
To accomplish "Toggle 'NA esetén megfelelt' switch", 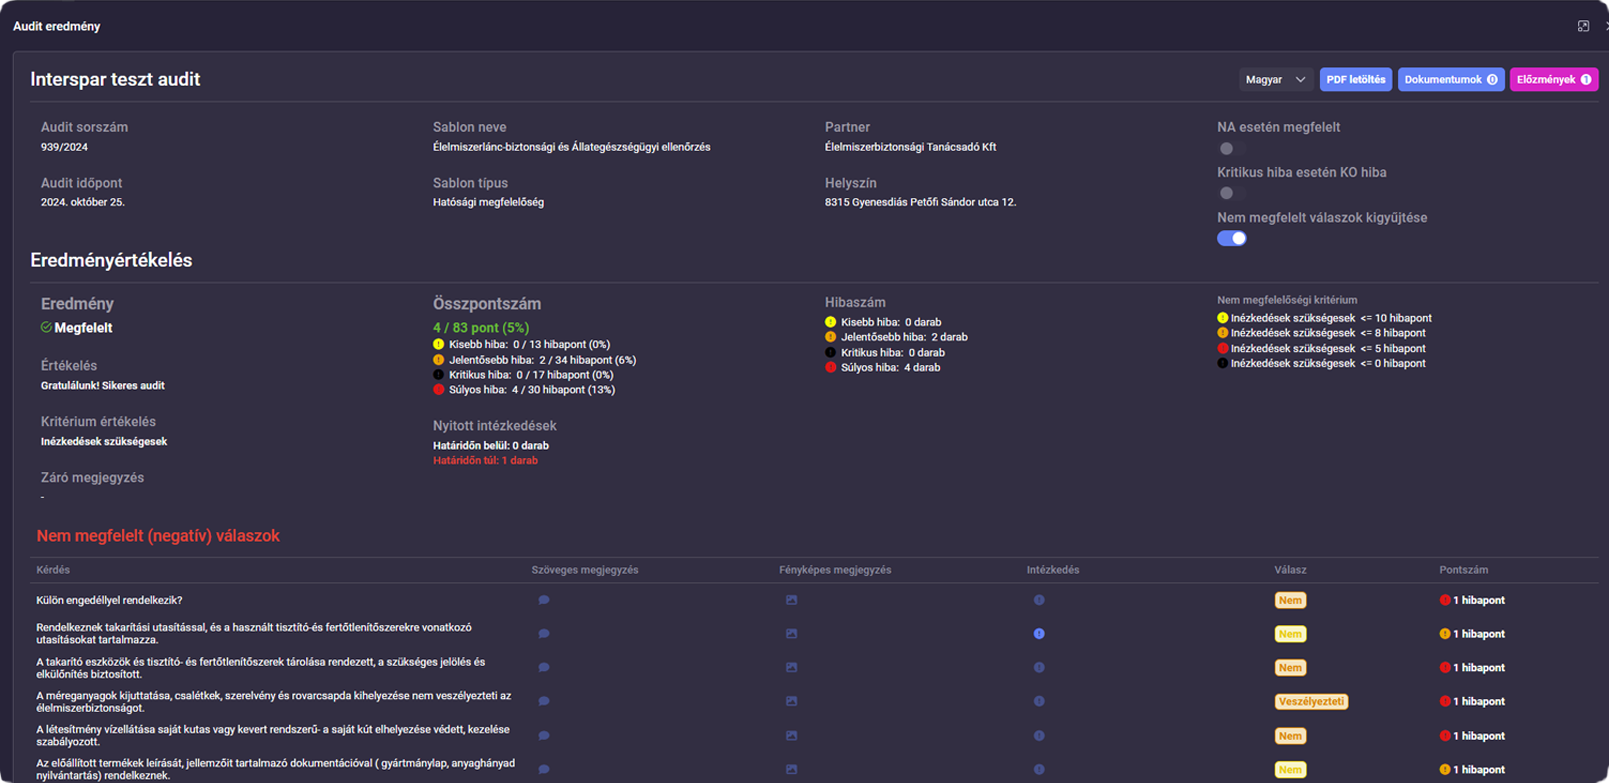I will coord(1231,148).
